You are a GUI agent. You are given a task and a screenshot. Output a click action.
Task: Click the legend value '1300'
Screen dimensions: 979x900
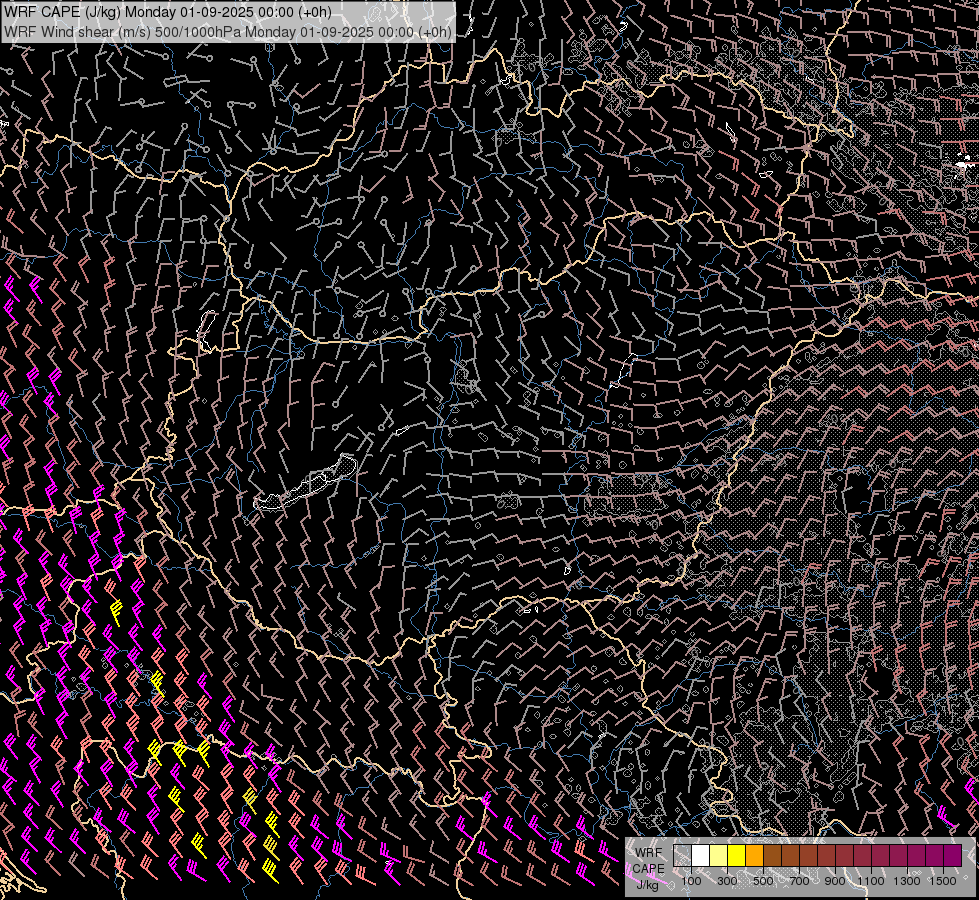tap(908, 881)
